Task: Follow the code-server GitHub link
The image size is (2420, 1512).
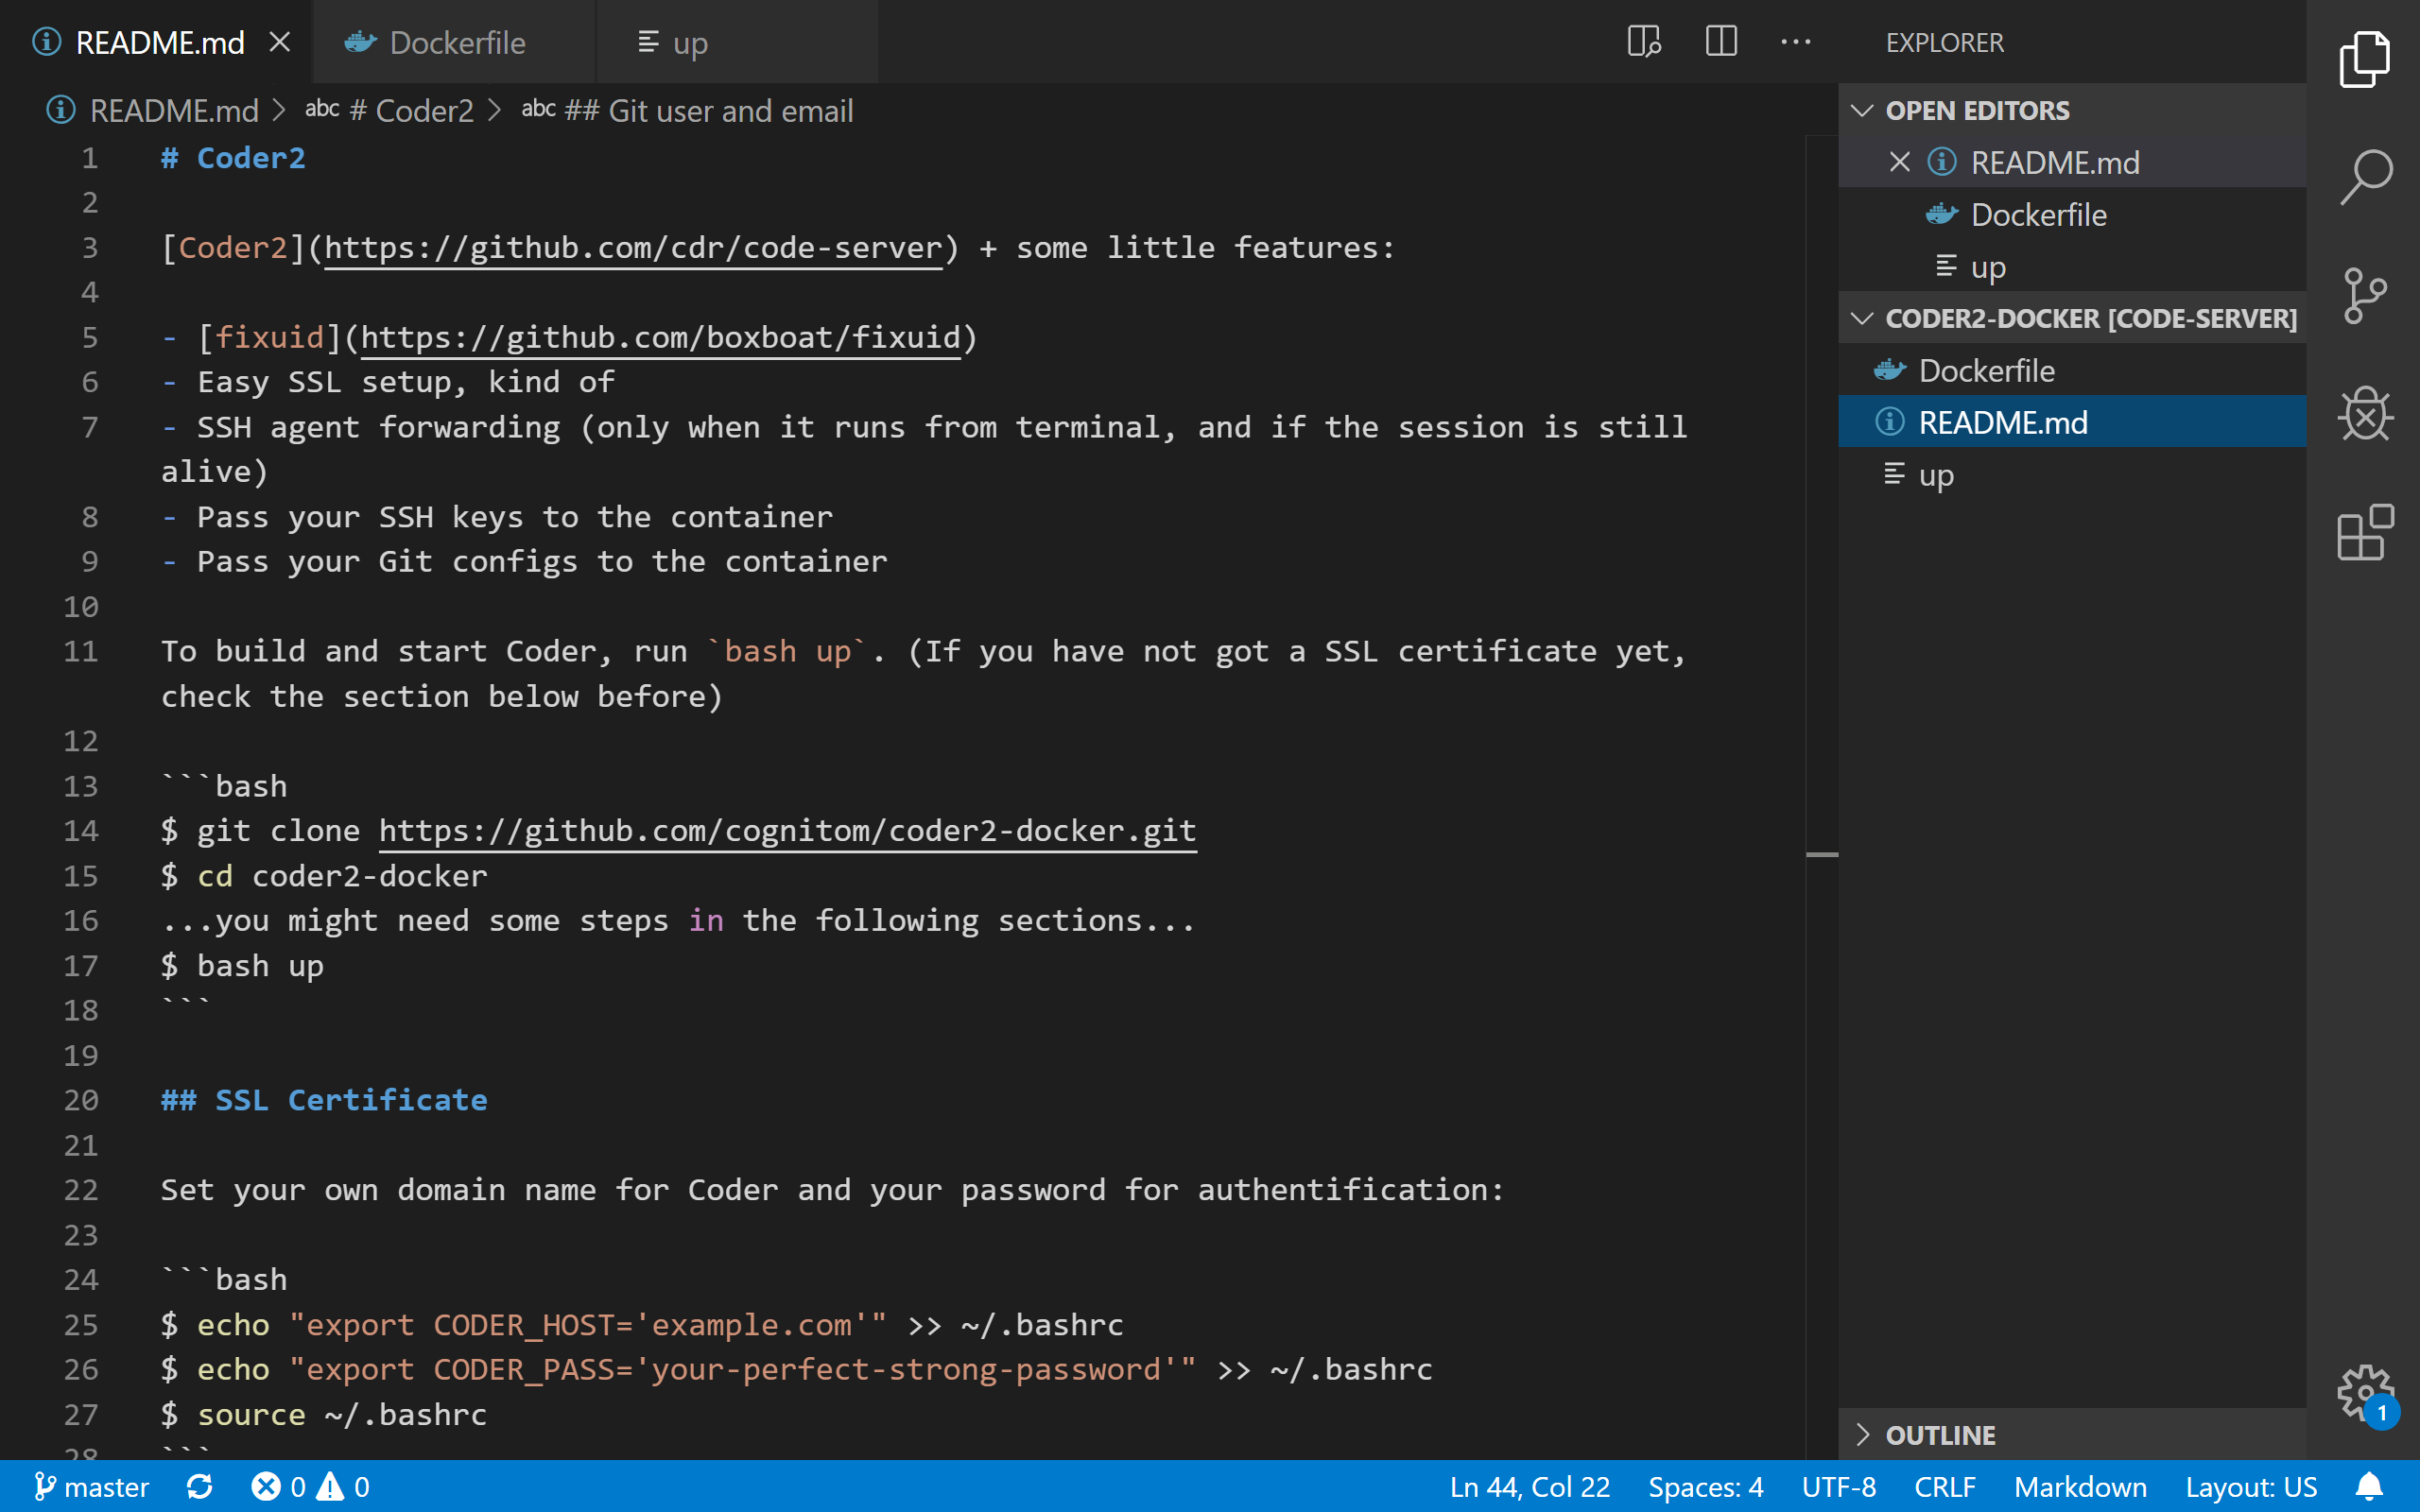Action: [x=633, y=247]
